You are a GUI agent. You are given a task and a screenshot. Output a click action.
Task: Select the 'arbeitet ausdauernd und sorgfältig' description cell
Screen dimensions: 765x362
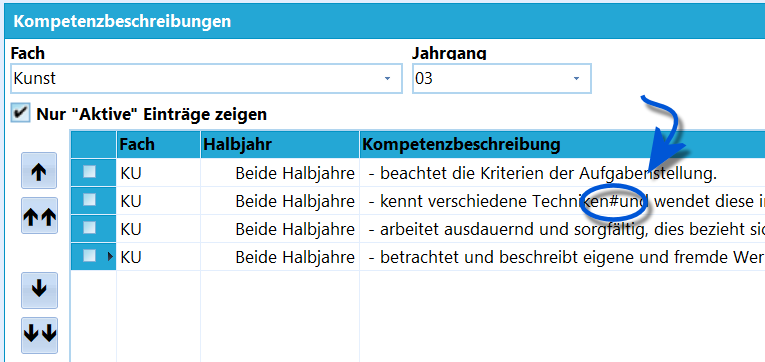[562, 229]
